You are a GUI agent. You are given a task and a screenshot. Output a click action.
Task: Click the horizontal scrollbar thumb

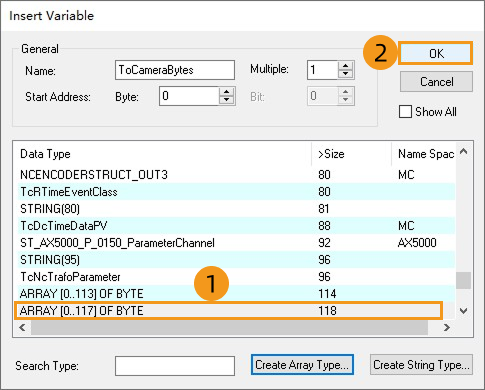(229, 327)
